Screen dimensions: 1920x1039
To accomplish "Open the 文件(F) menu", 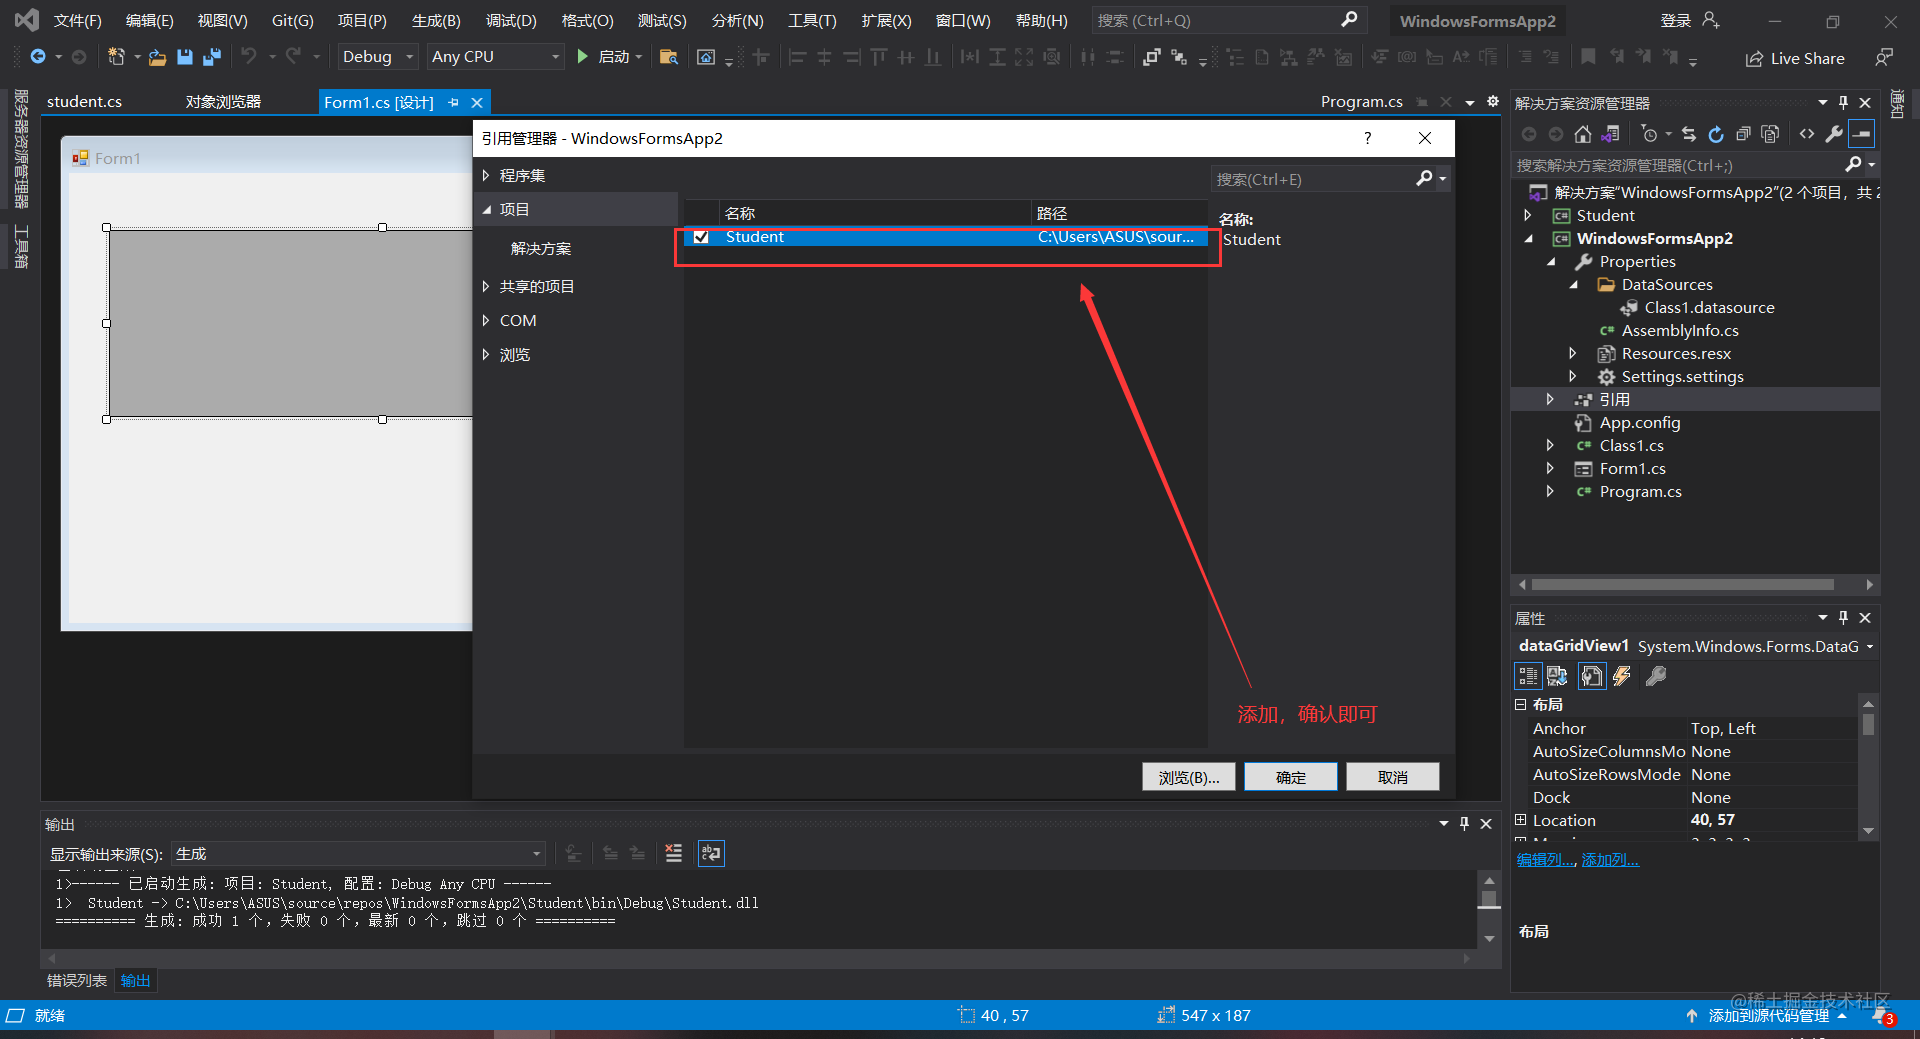I will [x=78, y=20].
